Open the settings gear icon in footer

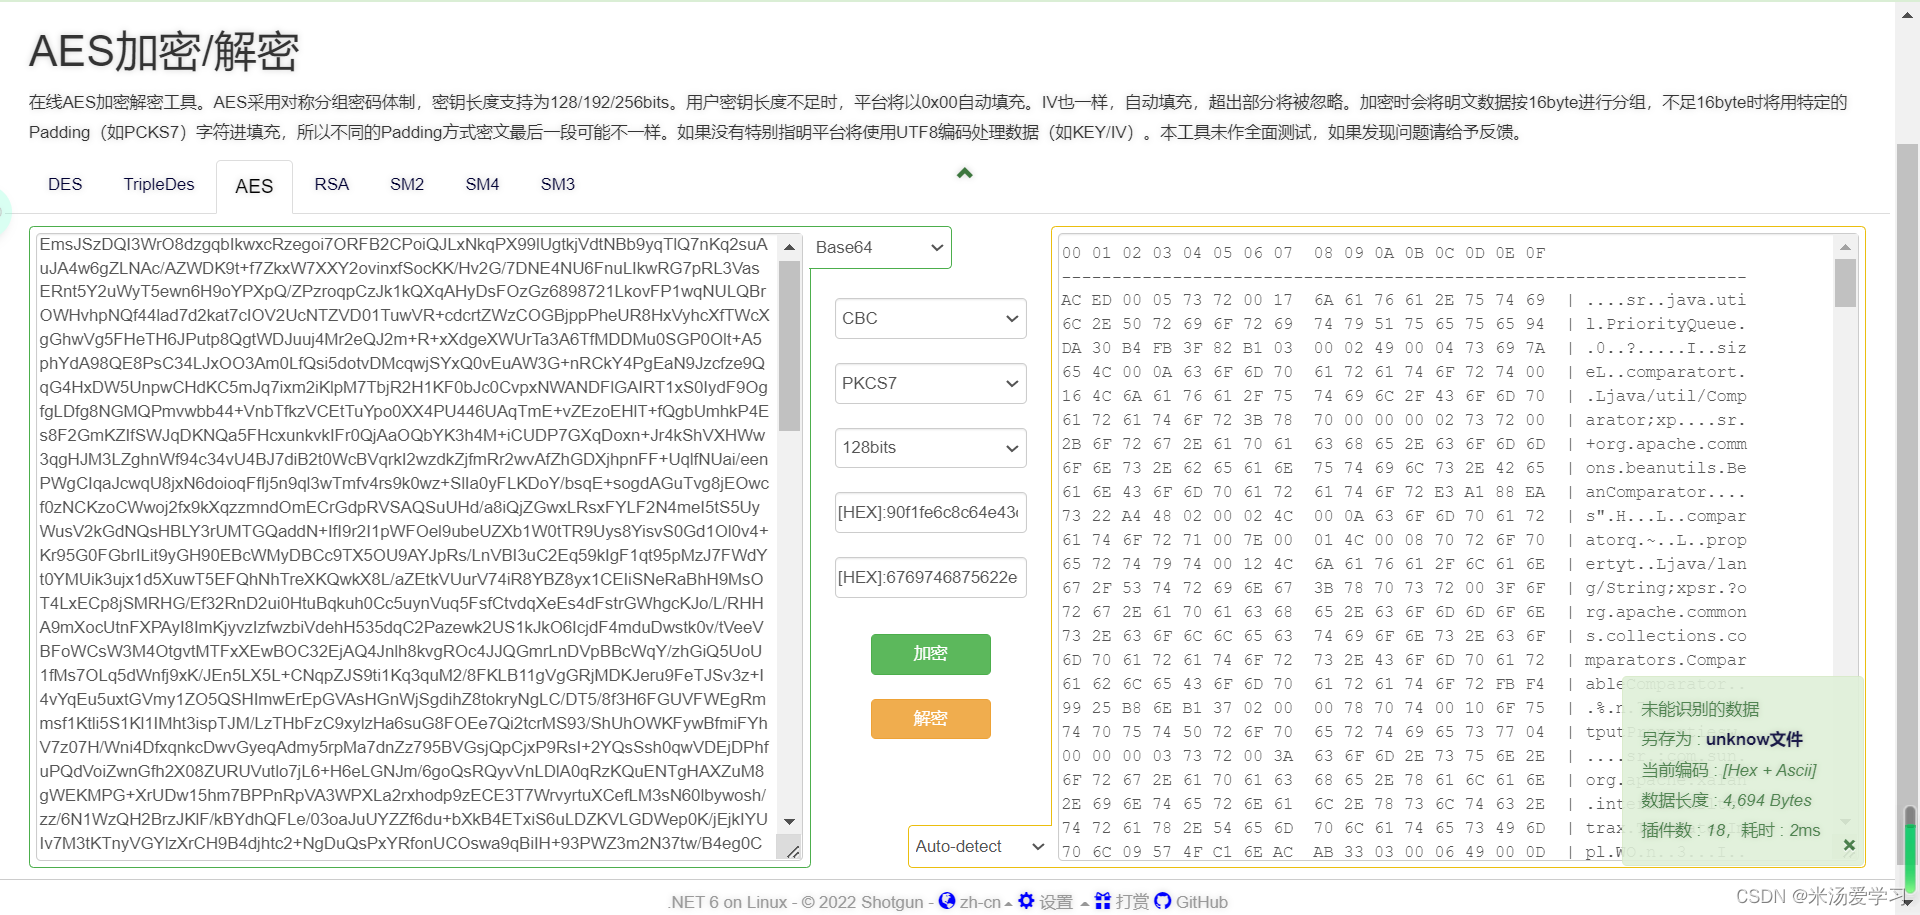(x=1026, y=901)
